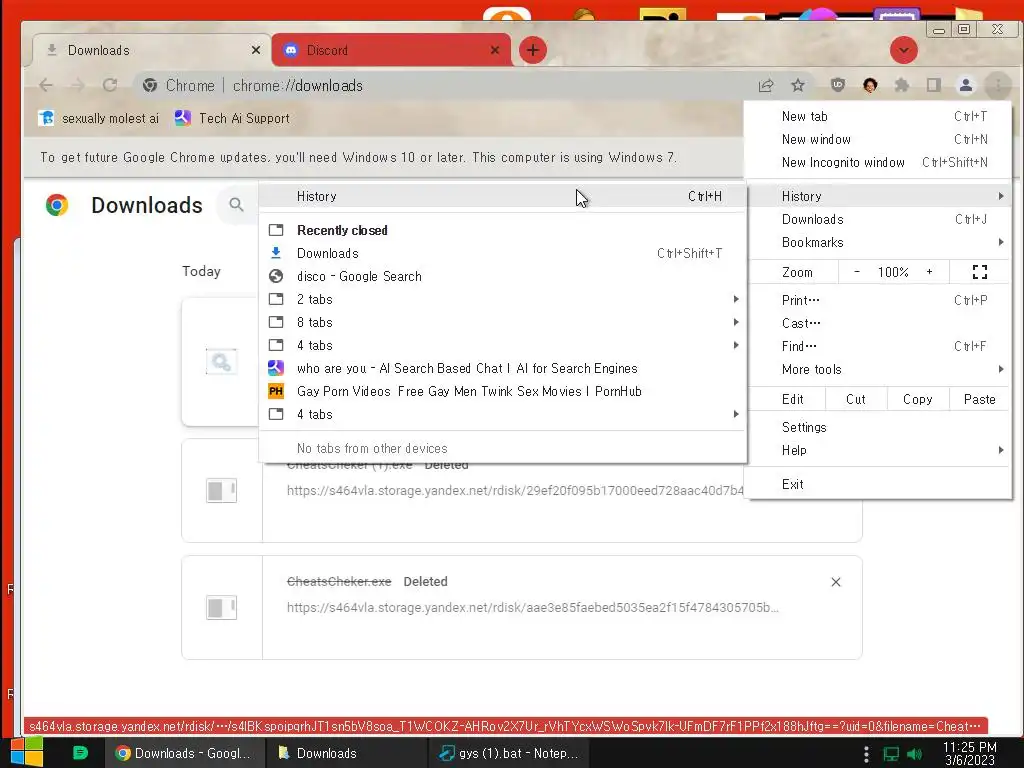Click the CheatsCheker.exe file icon
Viewport: 1024px width, 768px height.
(x=221, y=607)
